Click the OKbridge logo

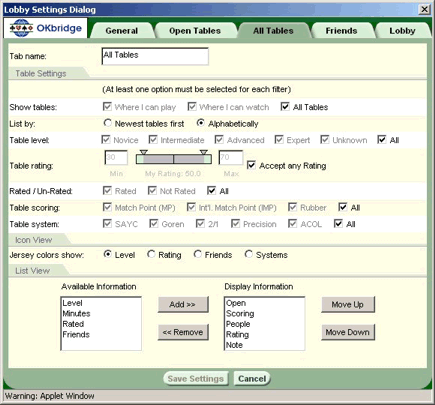(x=46, y=28)
